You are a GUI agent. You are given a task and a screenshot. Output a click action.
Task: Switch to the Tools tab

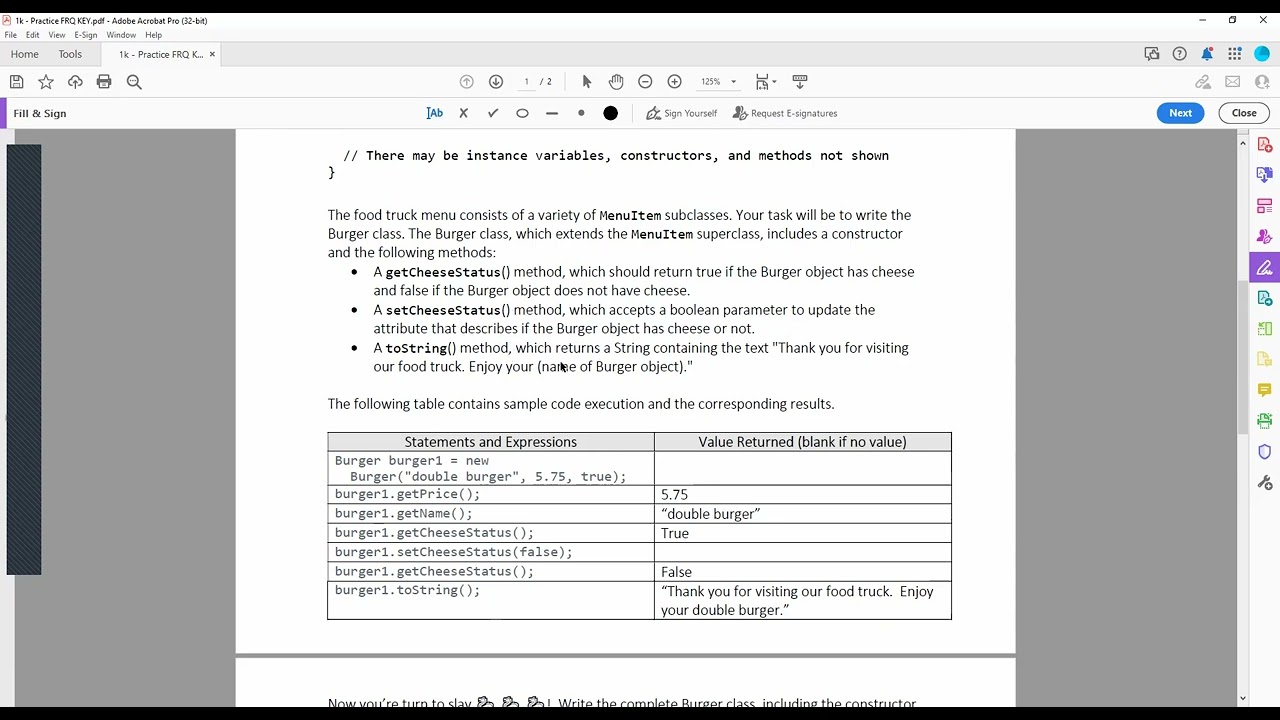coord(70,54)
